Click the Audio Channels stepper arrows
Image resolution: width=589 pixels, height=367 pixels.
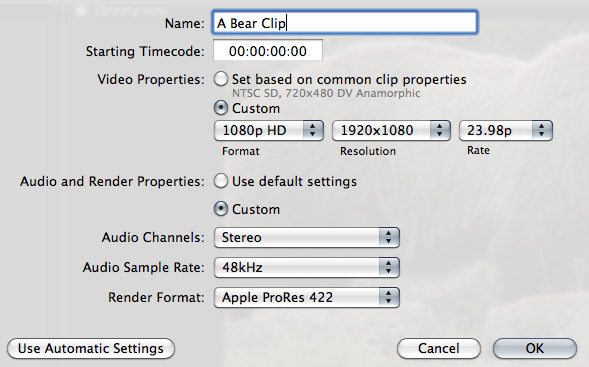pyautogui.click(x=388, y=237)
